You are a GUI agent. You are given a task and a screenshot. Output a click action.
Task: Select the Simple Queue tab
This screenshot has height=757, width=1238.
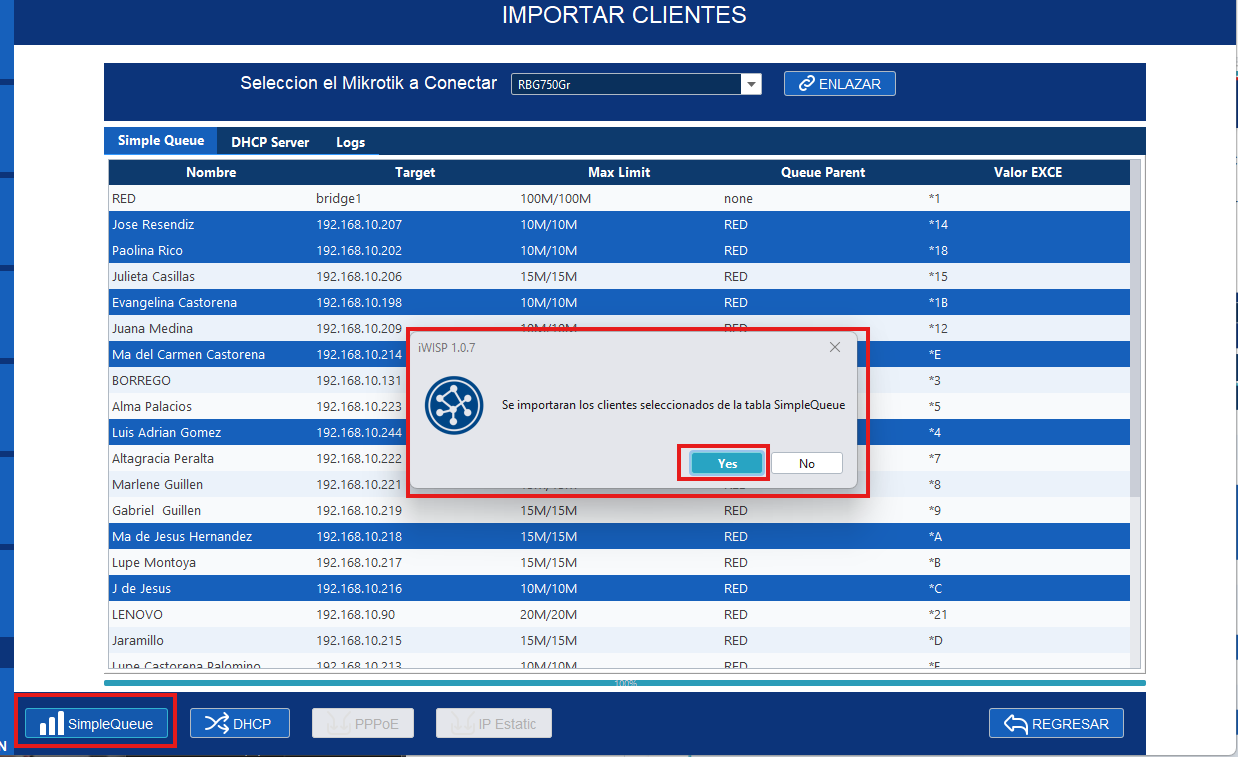pos(160,140)
